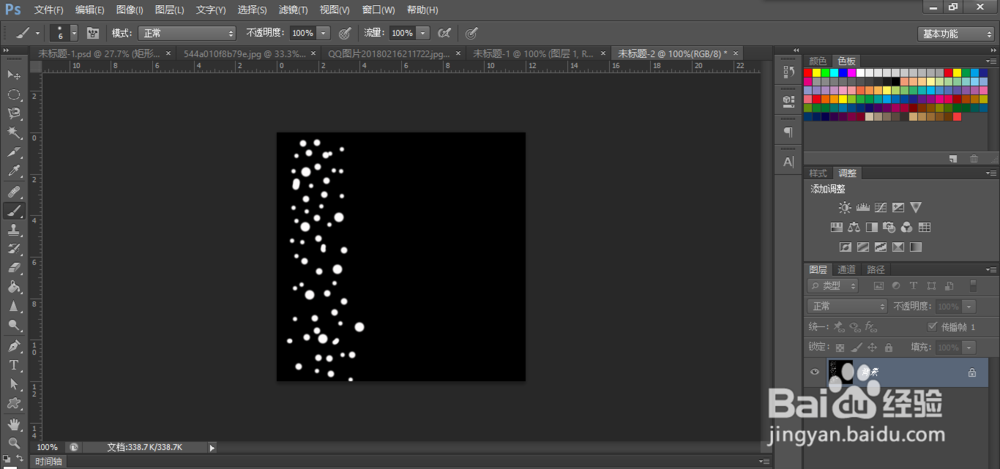Toggle pressure for opacity button
This screenshot has height=469, width=1000.
coord(345,33)
